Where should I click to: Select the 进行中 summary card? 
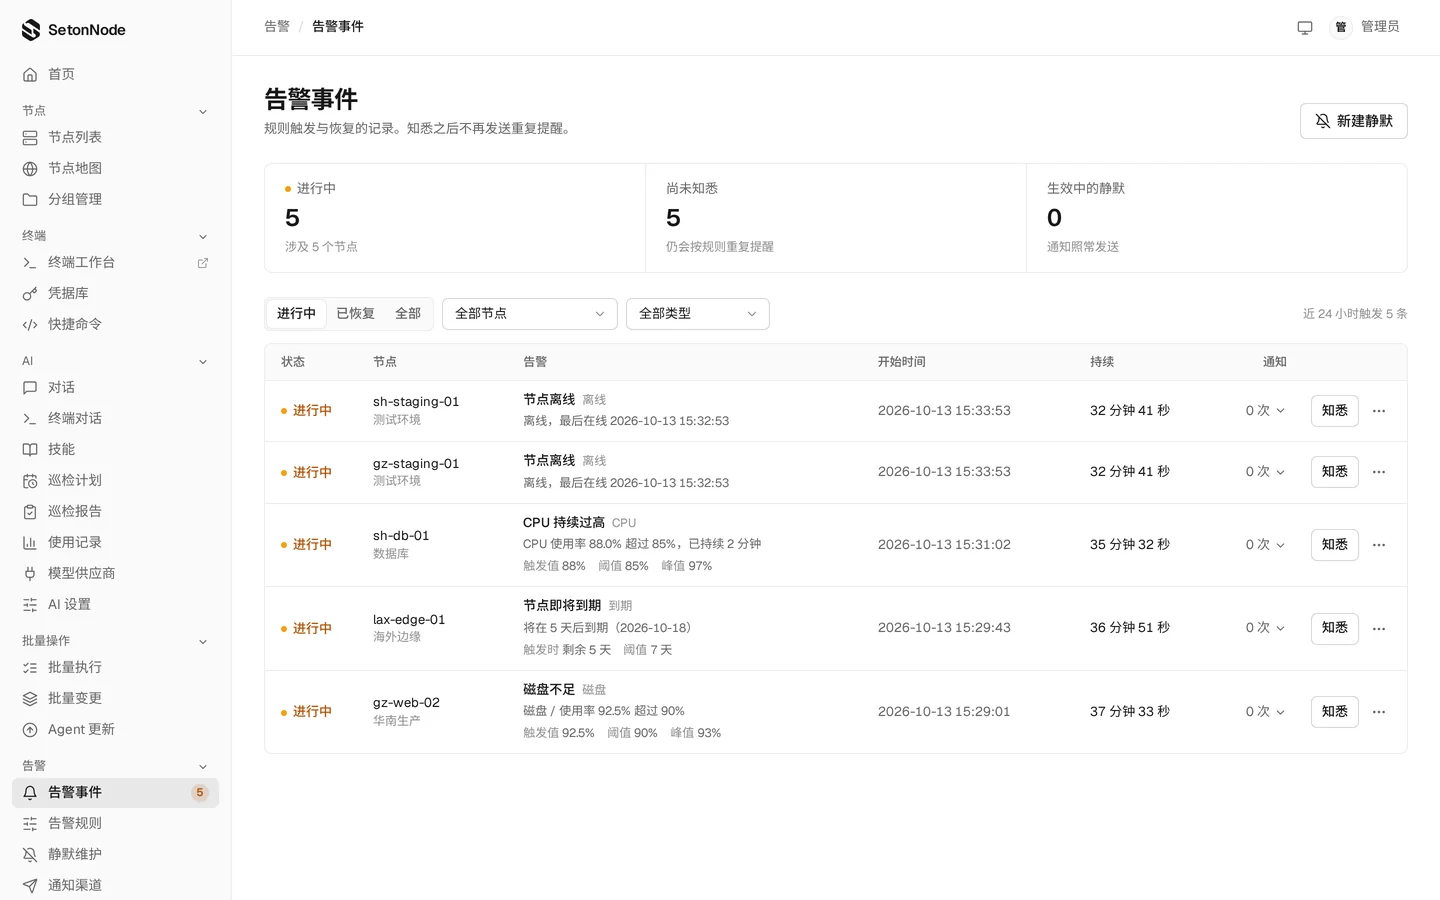click(x=455, y=218)
